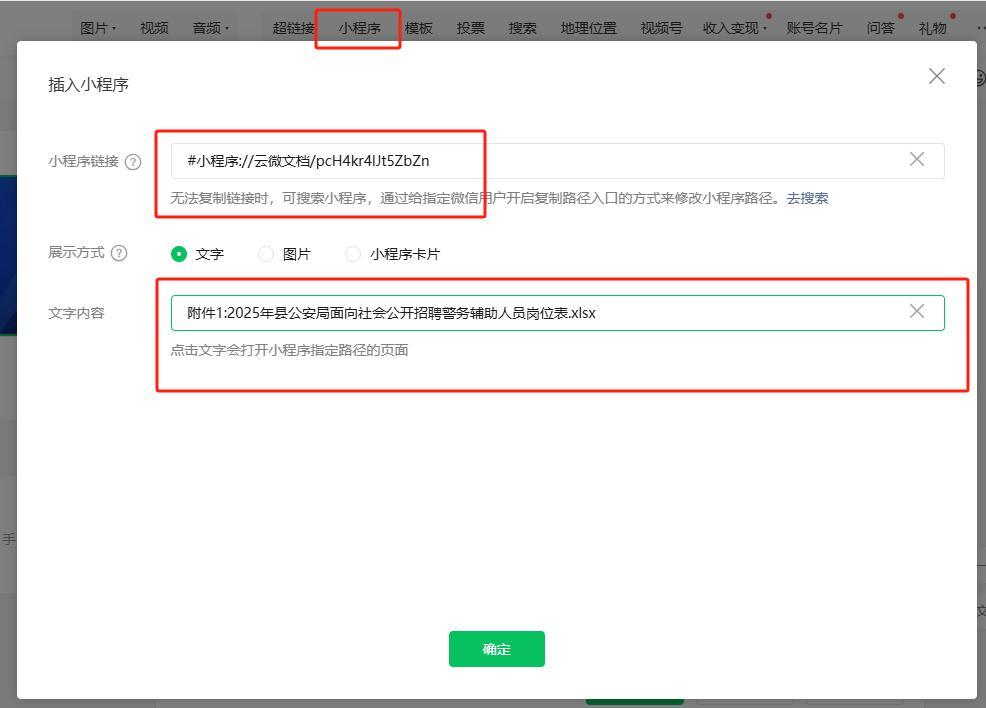Open the 账号名片 toolbar menu
The height and width of the screenshot is (708, 986).
point(814,28)
